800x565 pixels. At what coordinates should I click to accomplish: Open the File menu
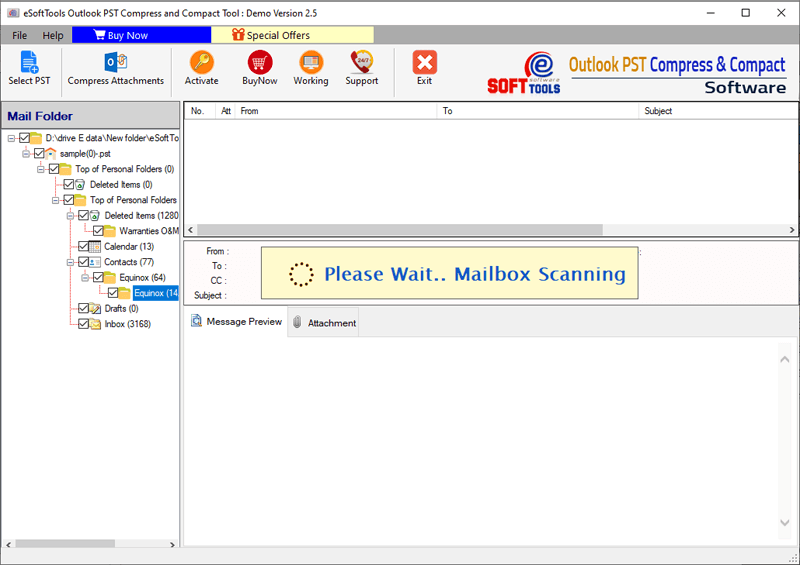pyautogui.click(x=19, y=35)
